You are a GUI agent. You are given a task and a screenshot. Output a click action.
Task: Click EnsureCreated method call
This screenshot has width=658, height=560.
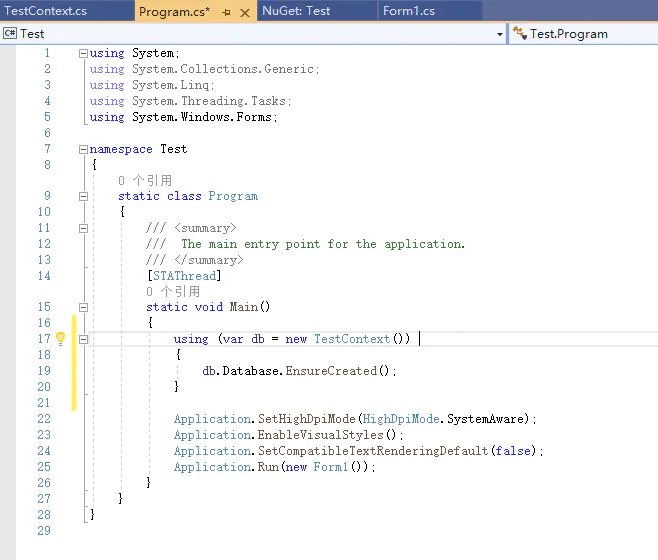point(331,371)
